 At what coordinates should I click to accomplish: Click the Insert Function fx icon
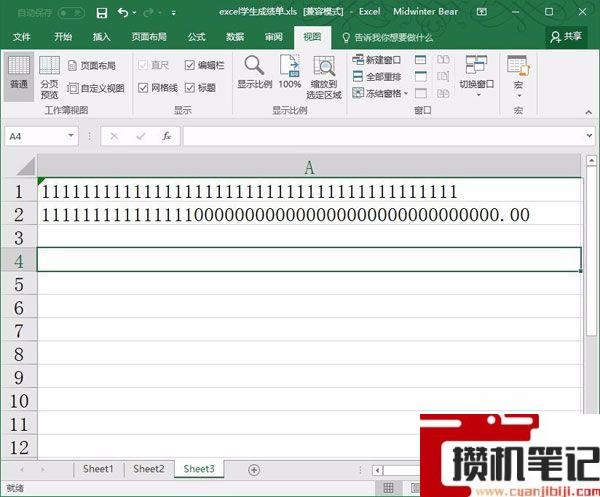(x=166, y=136)
